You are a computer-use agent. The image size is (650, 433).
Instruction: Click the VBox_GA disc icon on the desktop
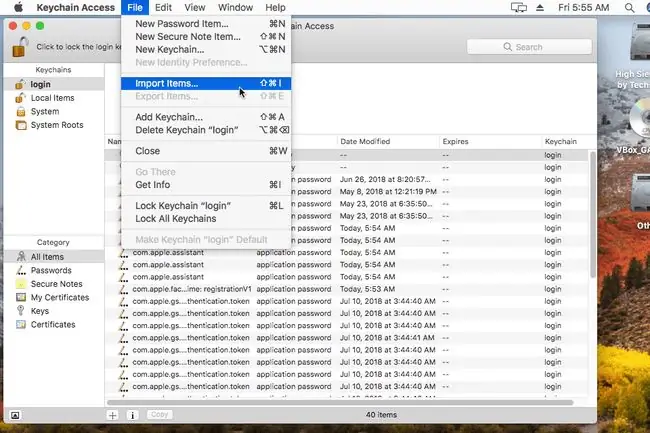pos(640,120)
